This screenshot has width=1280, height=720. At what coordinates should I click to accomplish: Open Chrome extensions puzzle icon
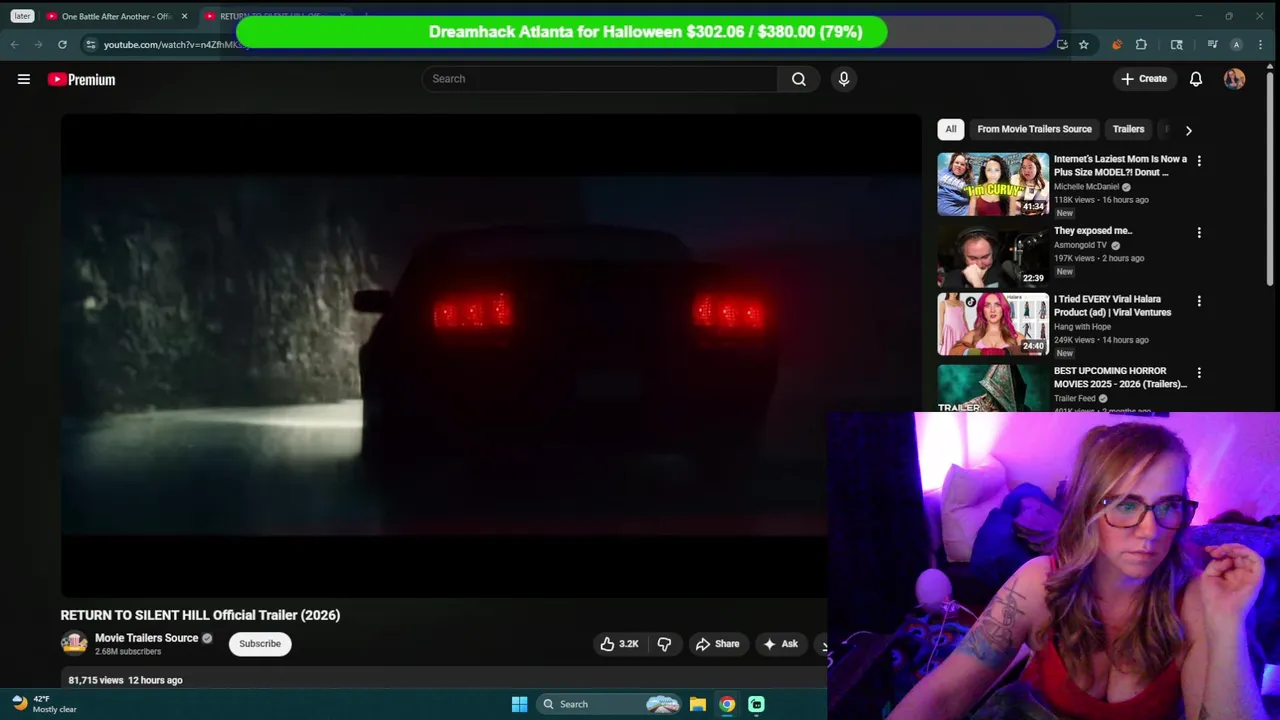coord(1141,44)
